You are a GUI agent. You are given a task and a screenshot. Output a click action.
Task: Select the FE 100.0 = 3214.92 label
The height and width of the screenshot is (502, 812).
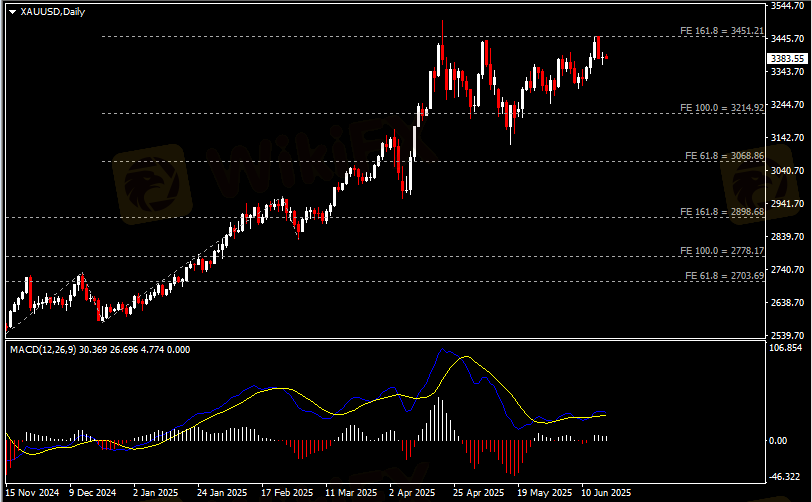point(722,108)
